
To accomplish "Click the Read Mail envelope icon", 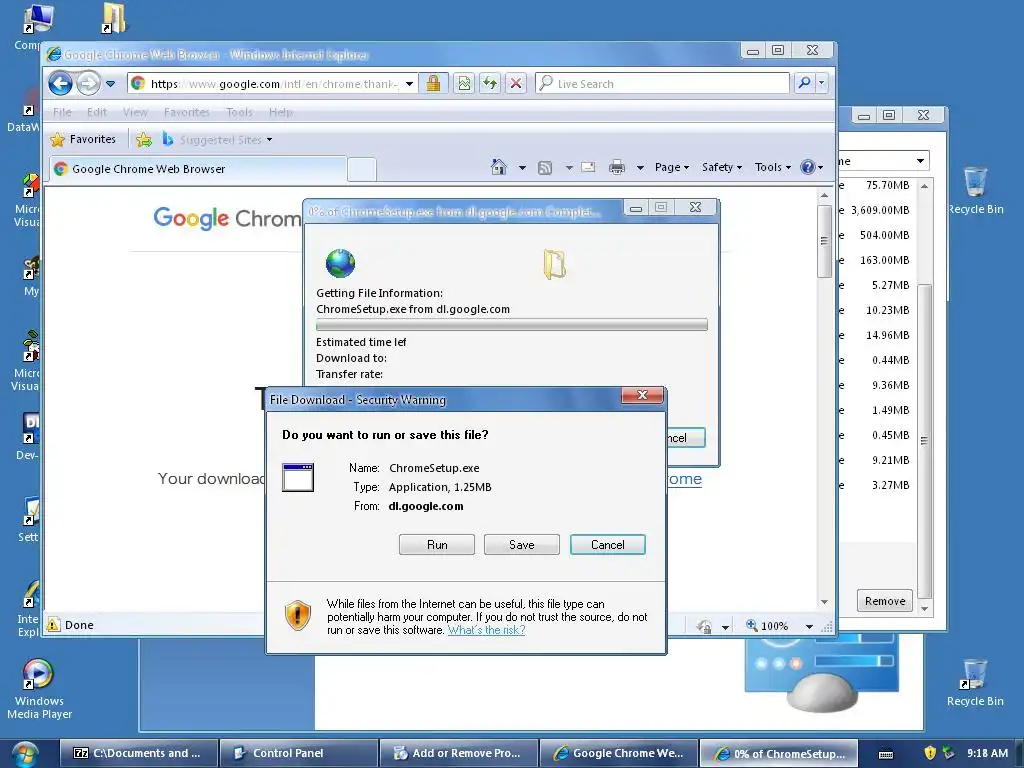I will tap(588, 167).
